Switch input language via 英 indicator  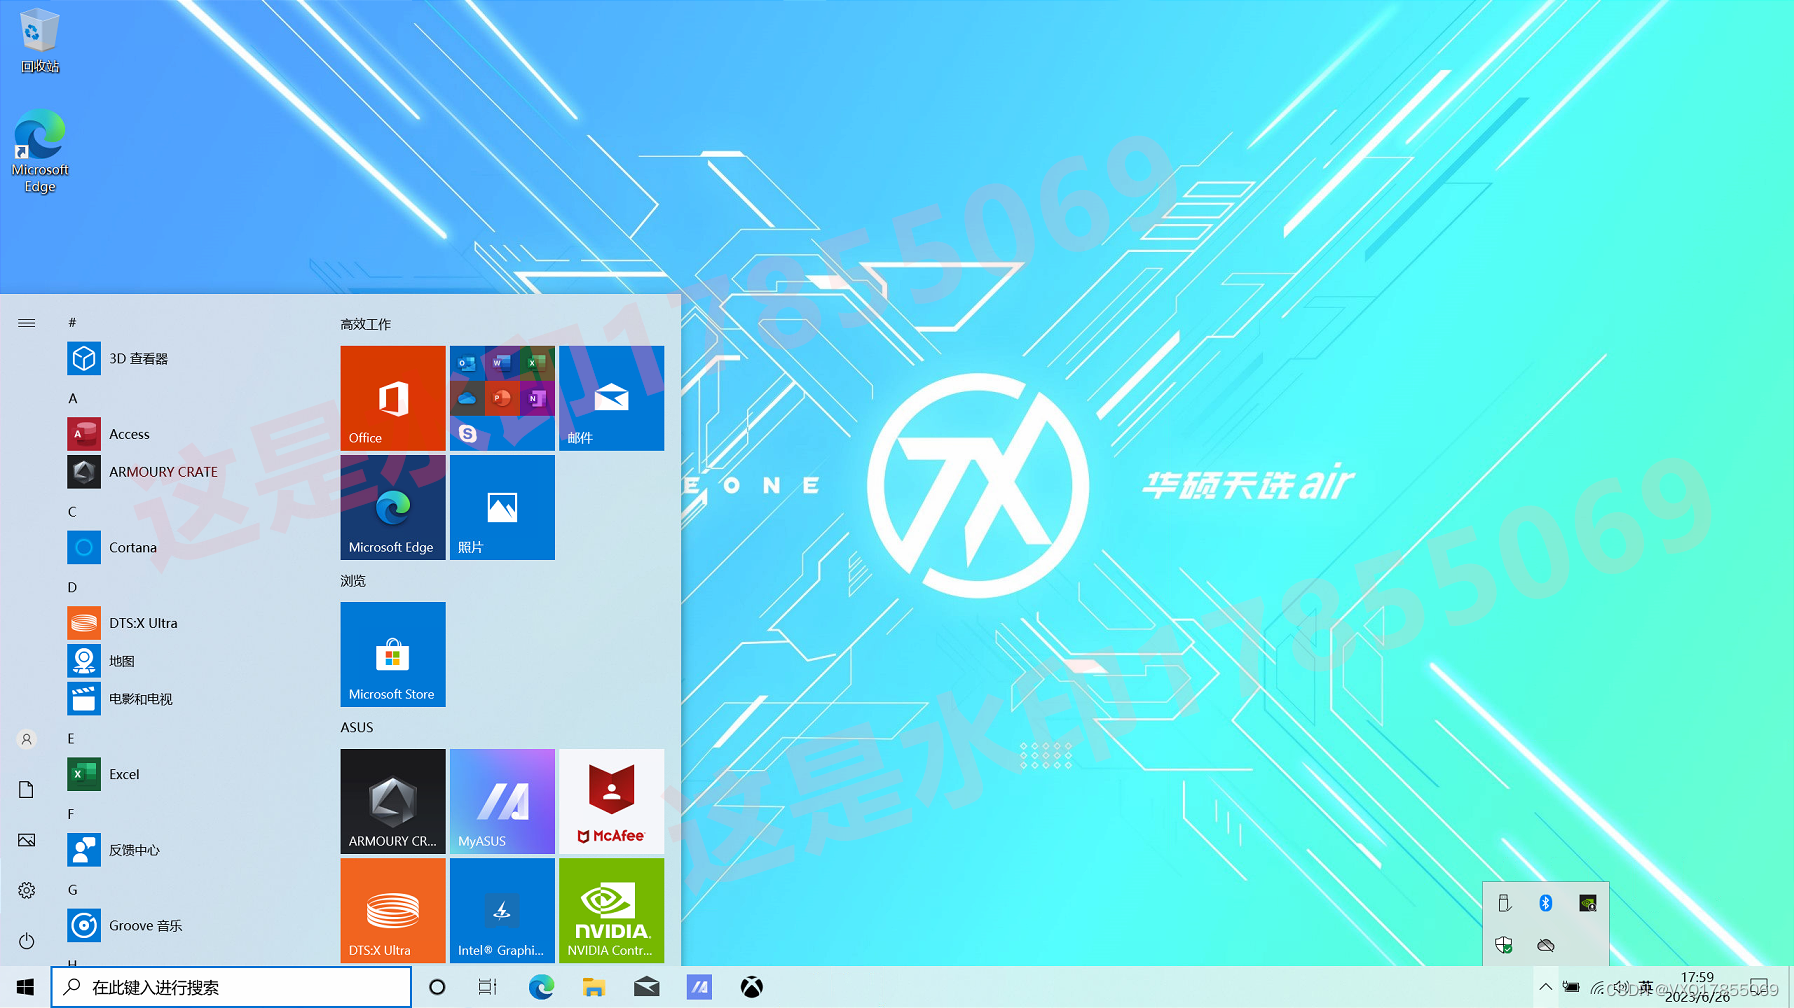1647,987
